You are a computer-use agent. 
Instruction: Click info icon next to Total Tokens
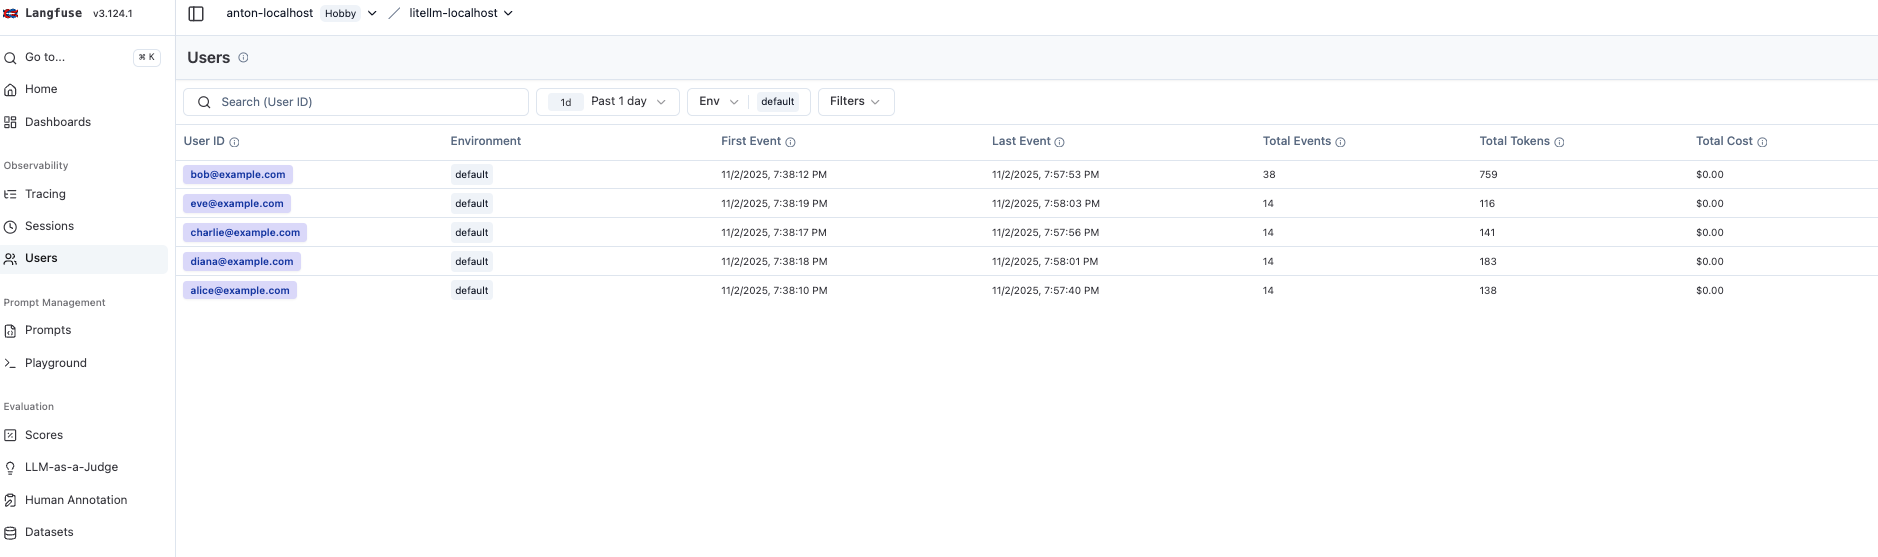click(x=1559, y=142)
